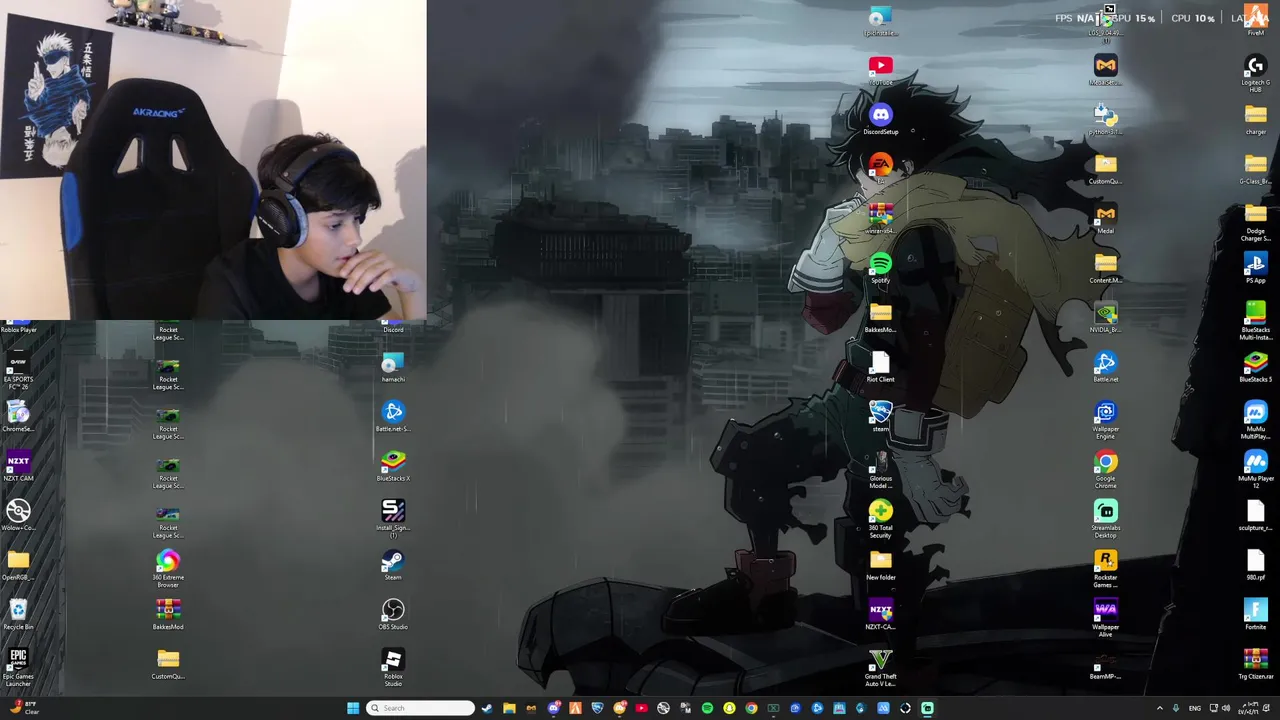The width and height of the screenshot is (1280, 720).
Task: Open File Explorer from the taskbar
Action: tap(509, 708)
